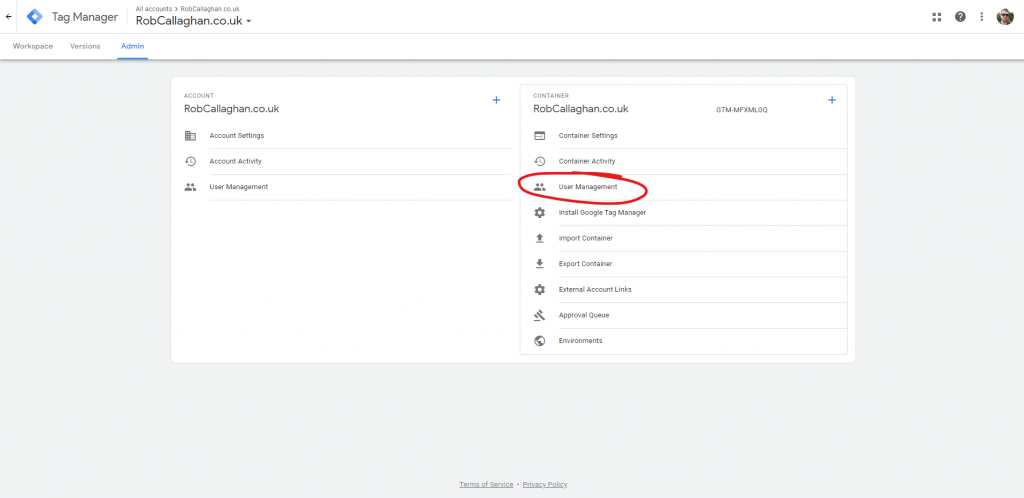Click the container User Management people icon
Image resolution: width=1024 pixels, height=498 pixels.
[x=539, y=187]
